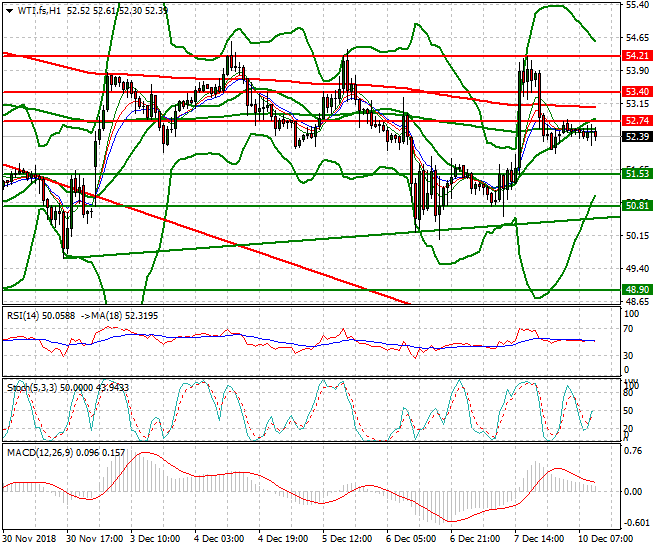Click the 54.65 price scale value
660x550 pixels.
click(637, 38)
